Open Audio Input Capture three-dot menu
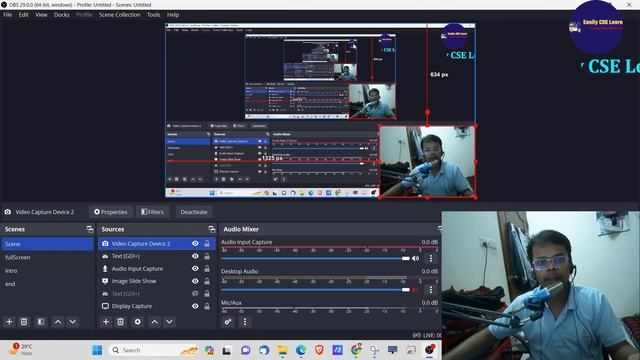The image size is (640, 360). pos(431,258)
